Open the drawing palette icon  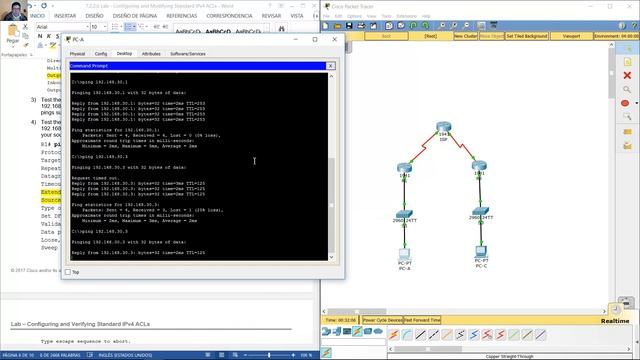pyautogui.click(x=481, y=26)
